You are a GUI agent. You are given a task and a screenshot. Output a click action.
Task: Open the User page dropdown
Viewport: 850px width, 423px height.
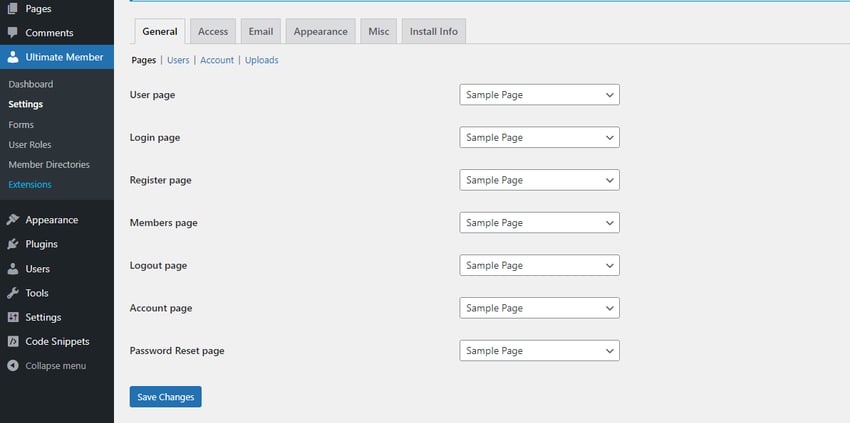click(x=539, y=95)
